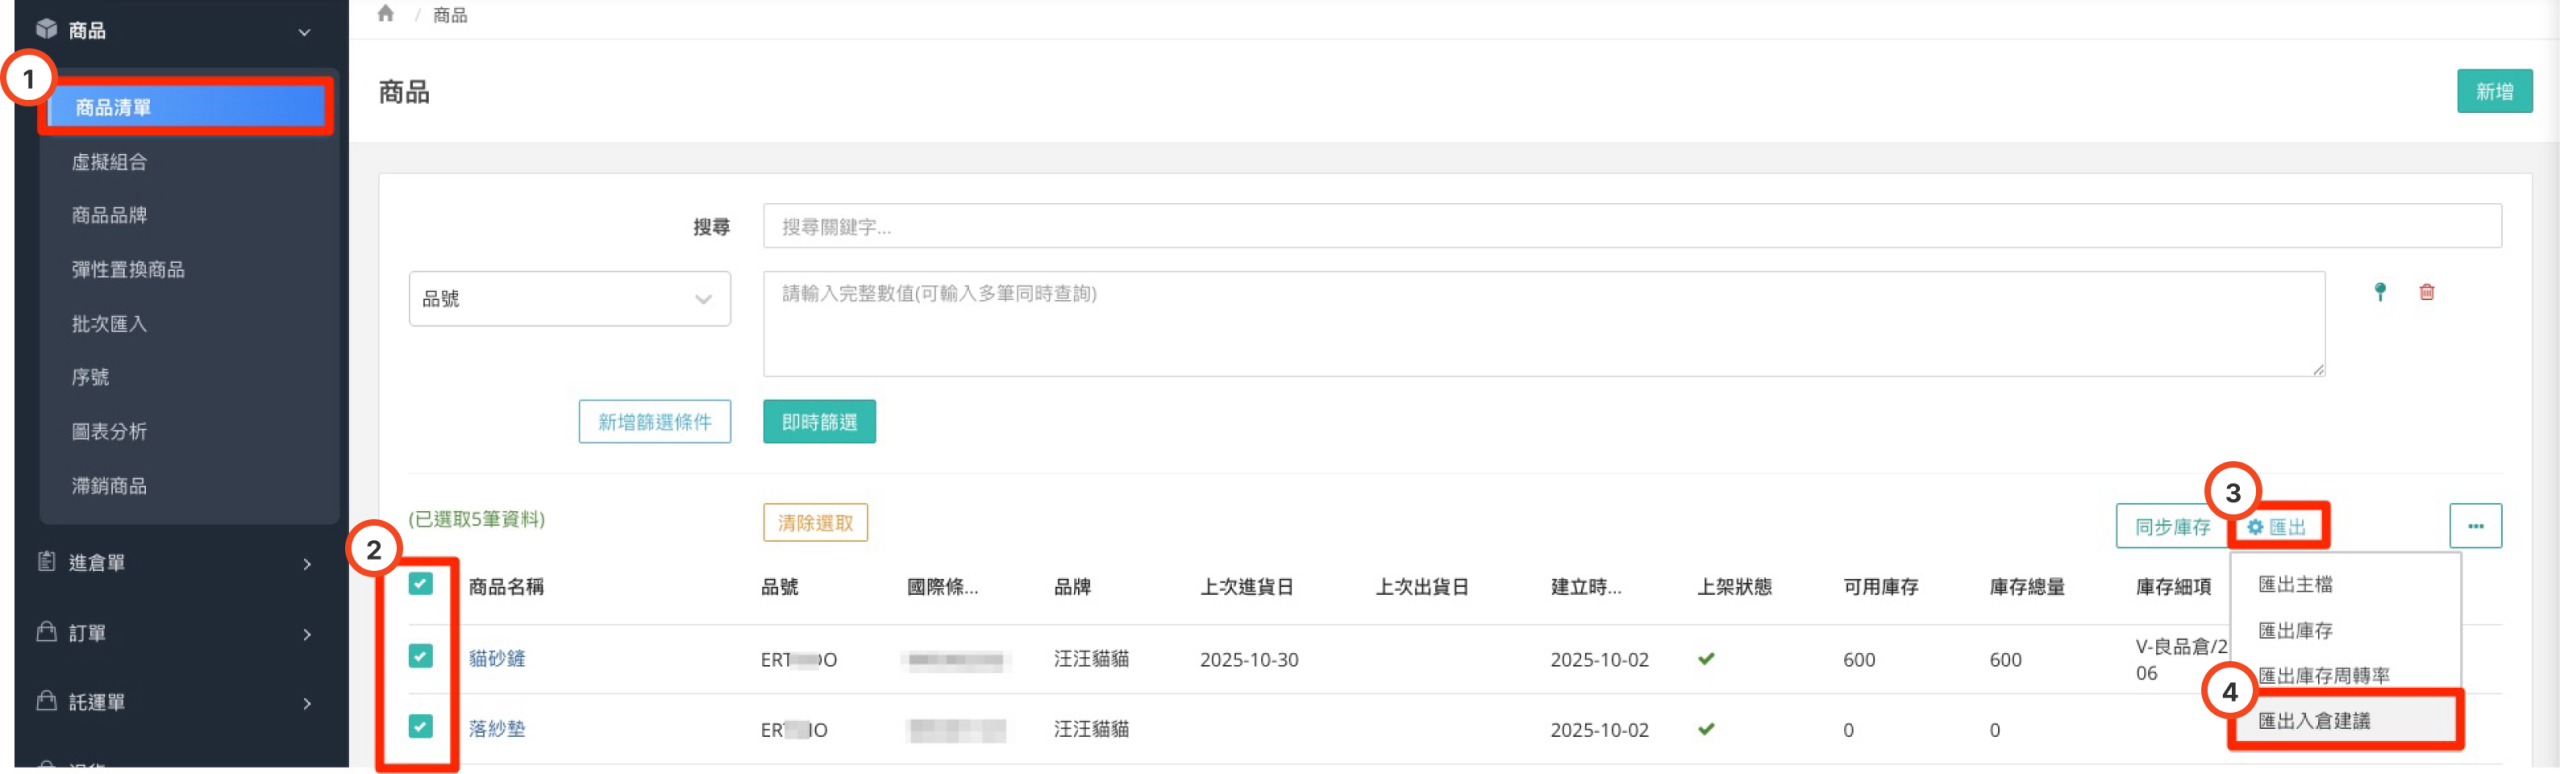Open the 貓砂鏟 product link
The height and width of the screenshot is (774, 2560).
pos(497,659)
